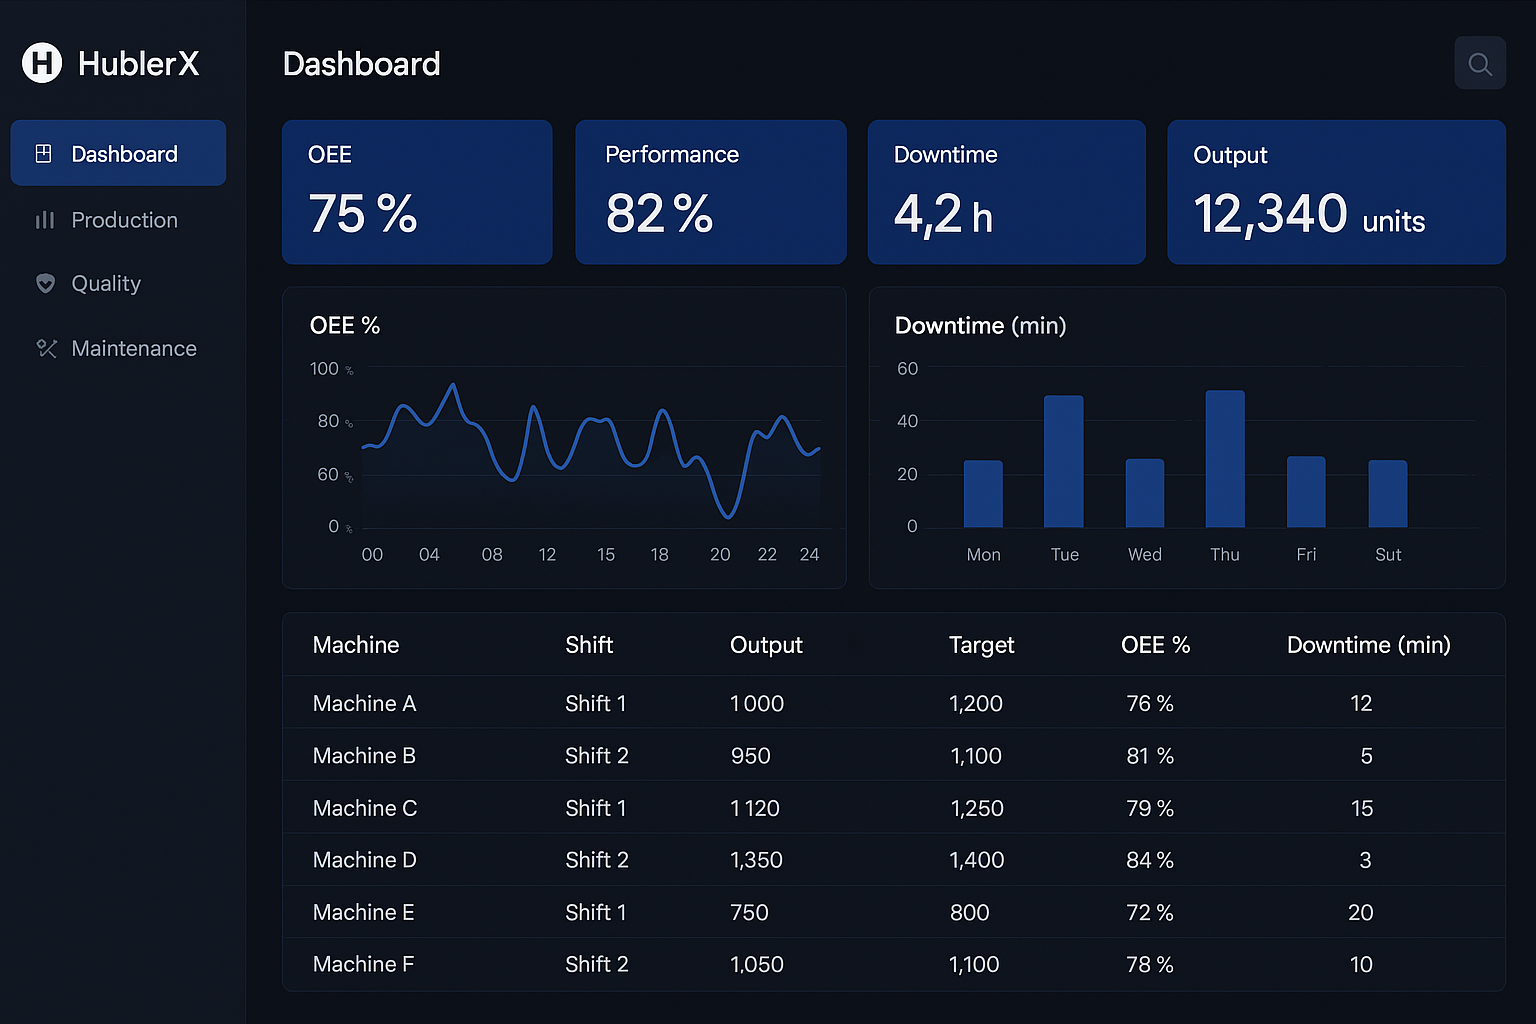
Task: Click the Quality shield icon
Action: point(45,283)
